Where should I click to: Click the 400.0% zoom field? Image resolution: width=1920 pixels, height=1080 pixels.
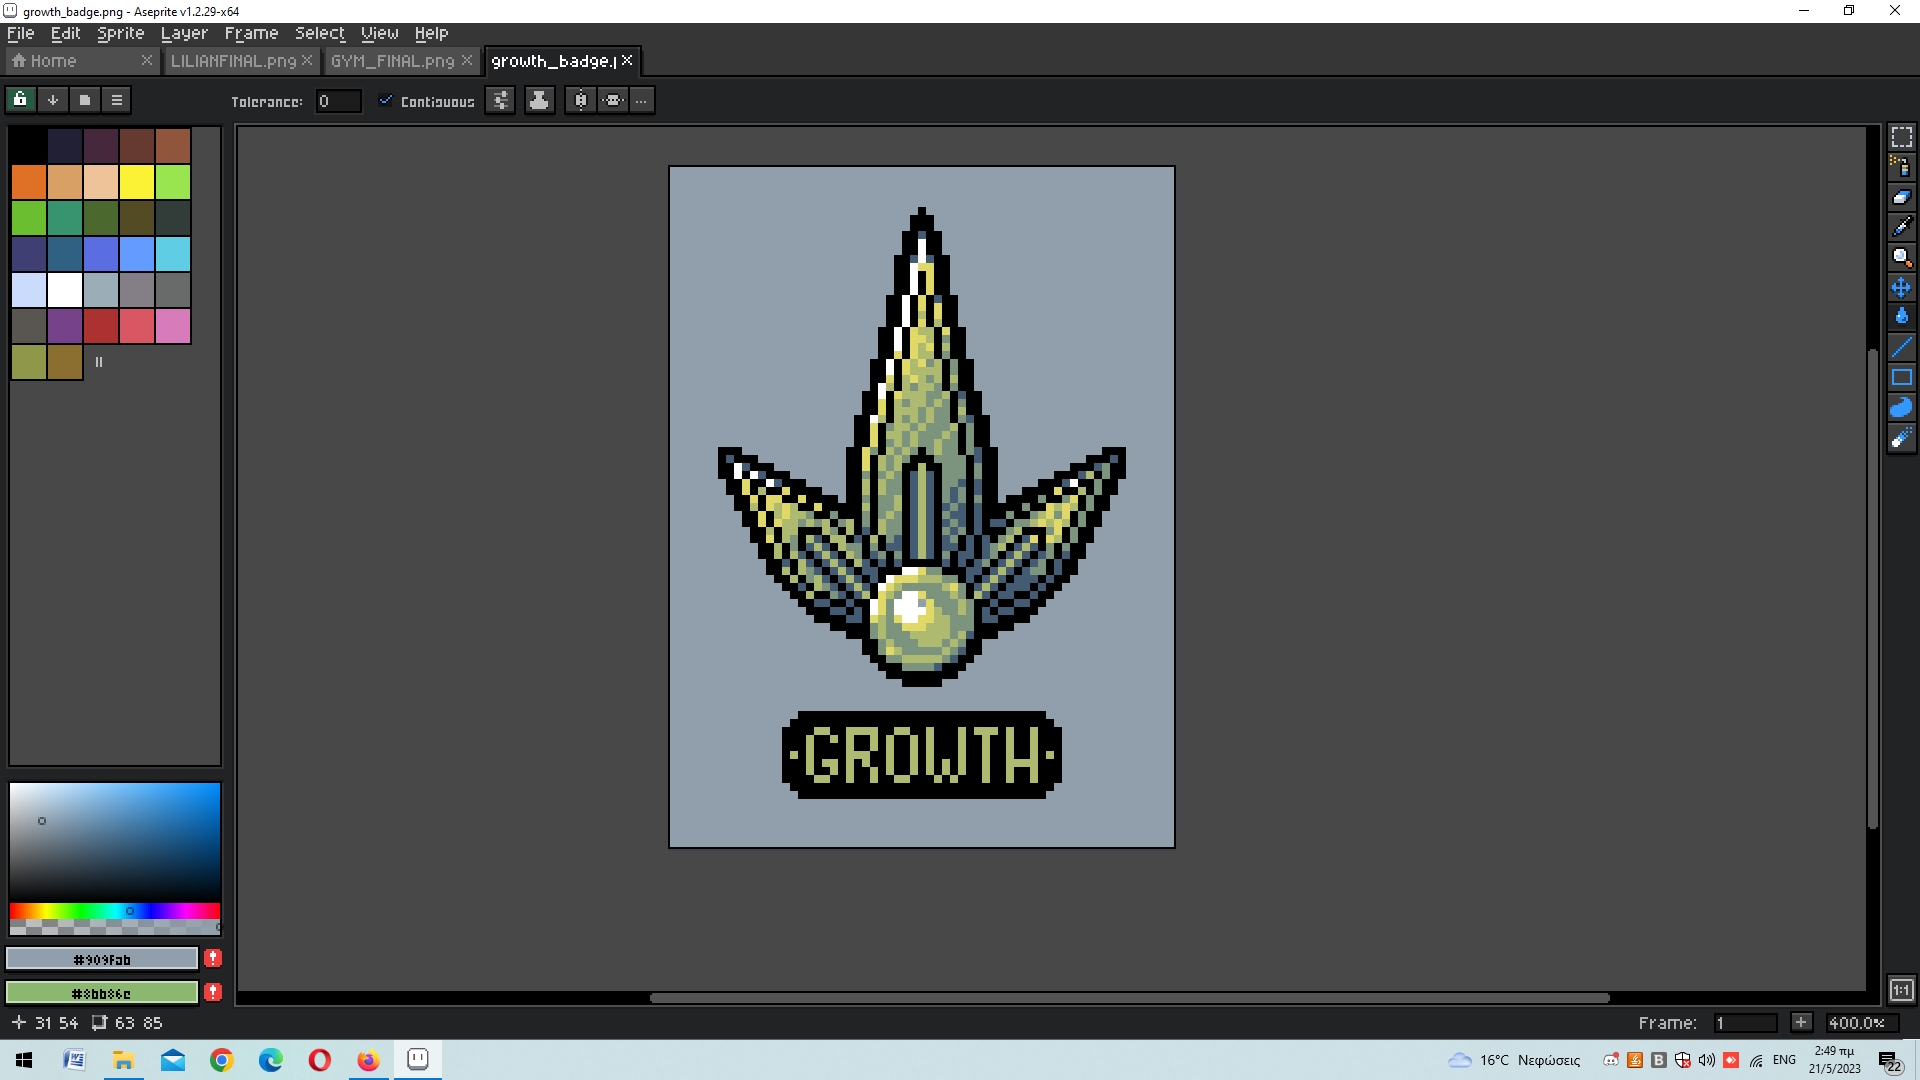(1861, 1023)
